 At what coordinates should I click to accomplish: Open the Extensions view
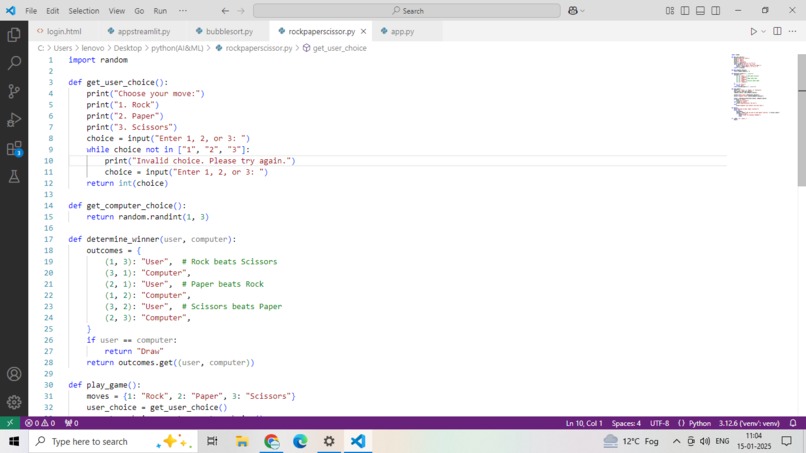(x=14, y=149)
